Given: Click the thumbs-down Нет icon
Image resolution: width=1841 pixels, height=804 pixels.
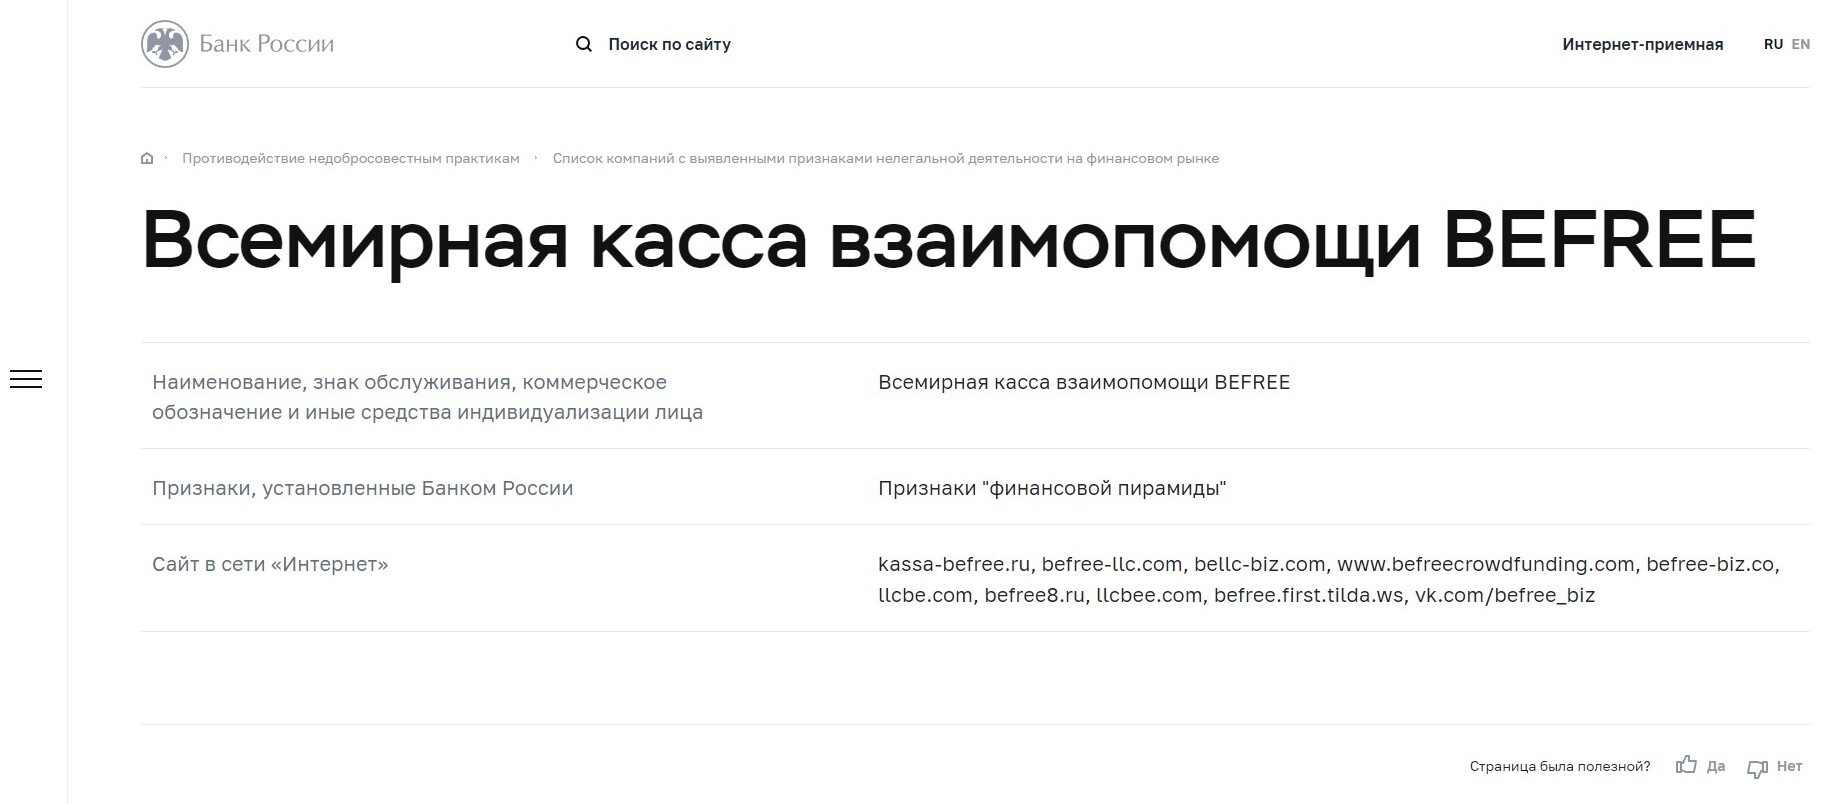Looking at the screenshot, I should 1757,767.
